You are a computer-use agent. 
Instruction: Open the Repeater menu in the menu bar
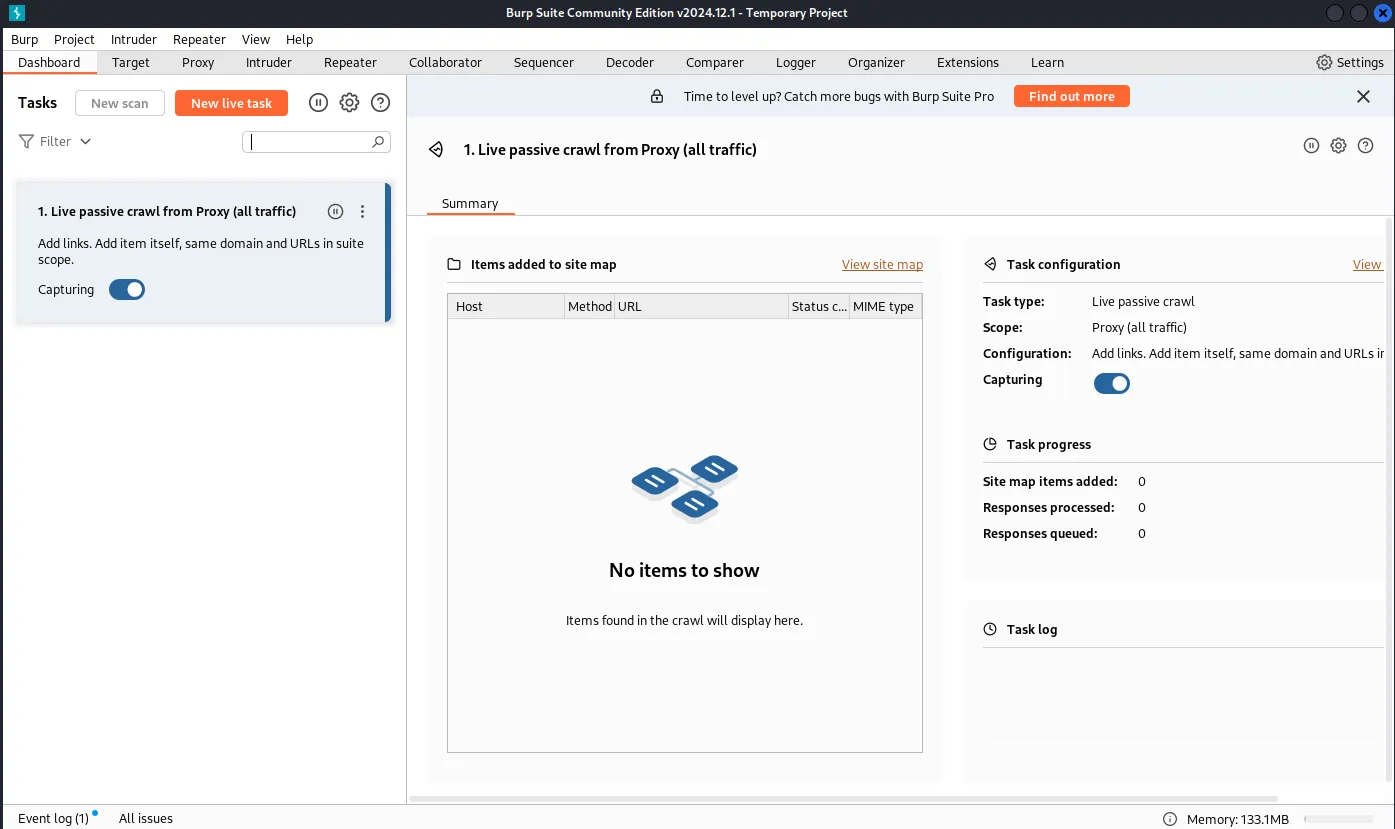point(199,39)
